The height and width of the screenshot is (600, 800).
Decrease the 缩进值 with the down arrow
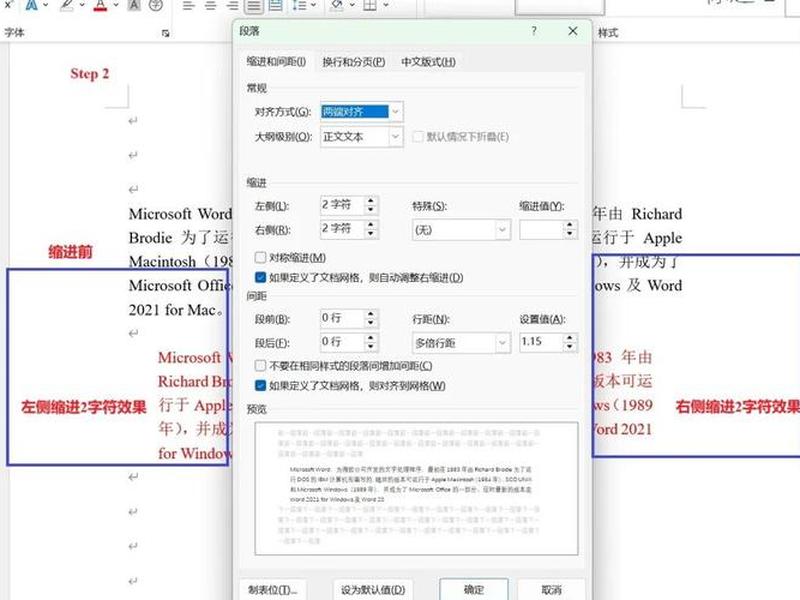(570, 234)
